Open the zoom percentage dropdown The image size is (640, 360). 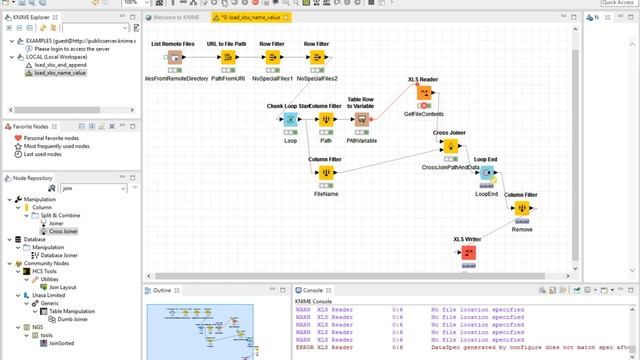click(x=147, y=2)
